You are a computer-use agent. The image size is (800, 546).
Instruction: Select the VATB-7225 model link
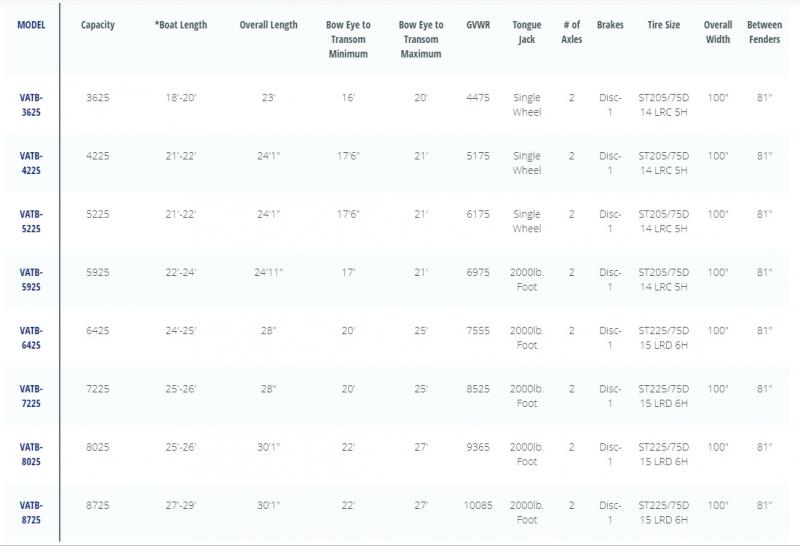click(31, 395)
